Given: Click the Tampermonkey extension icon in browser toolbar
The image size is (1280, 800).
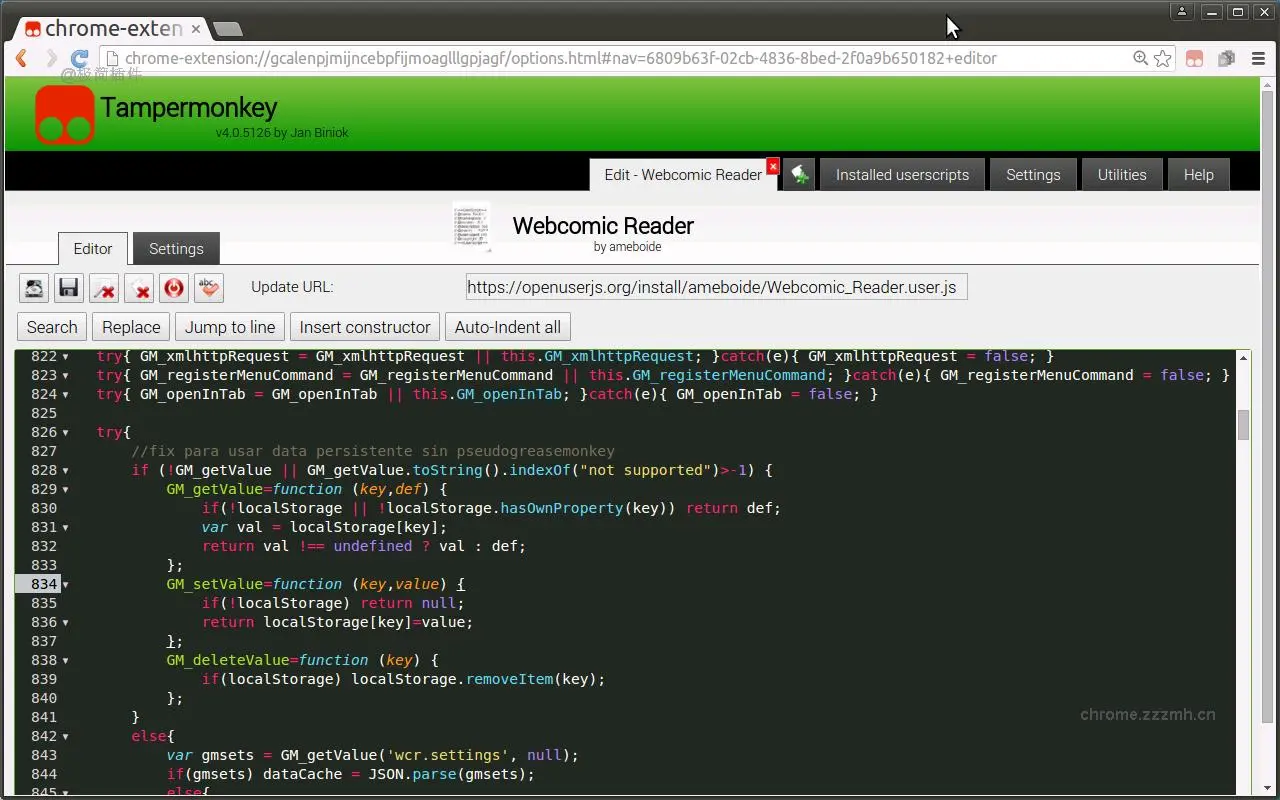Looking at the screenshot, I should pos(1194,59).
